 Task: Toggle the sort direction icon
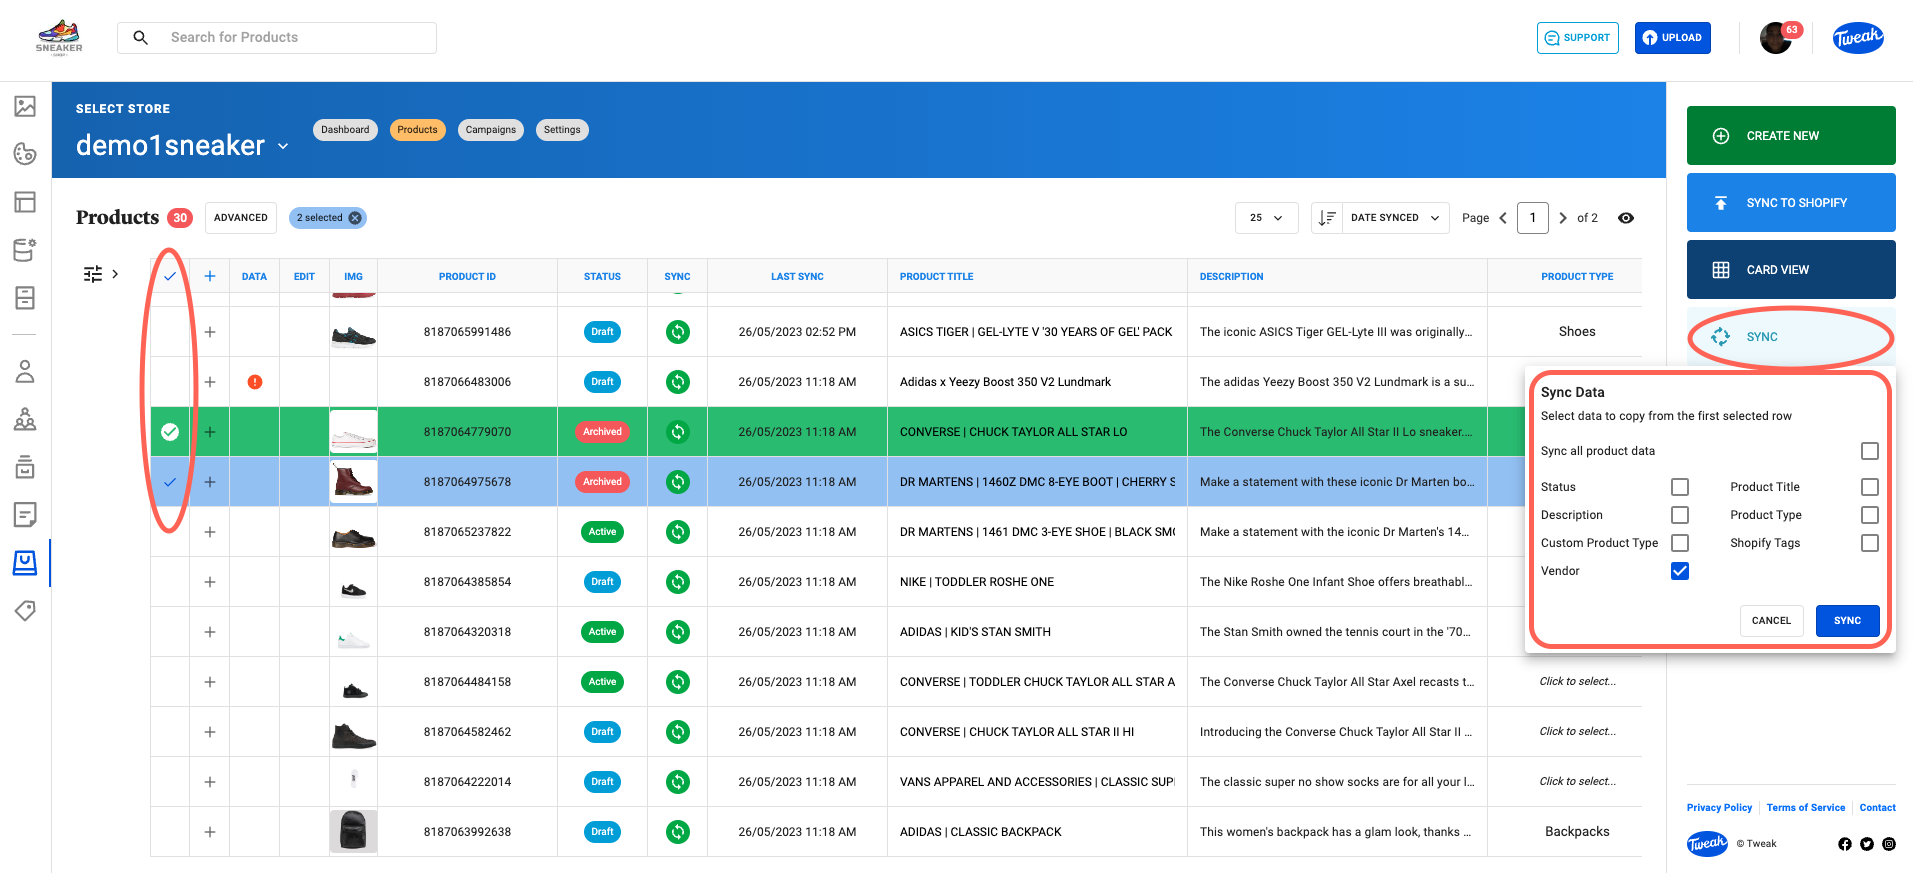click(x=1326, y=218)
